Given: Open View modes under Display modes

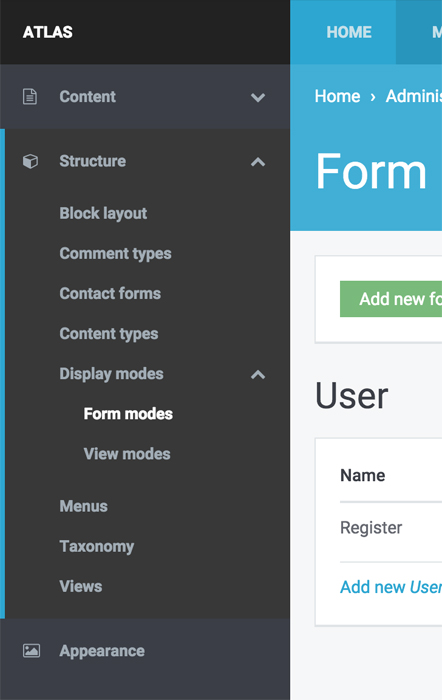Looking at the screenshot, I should (x=127, y=454).
